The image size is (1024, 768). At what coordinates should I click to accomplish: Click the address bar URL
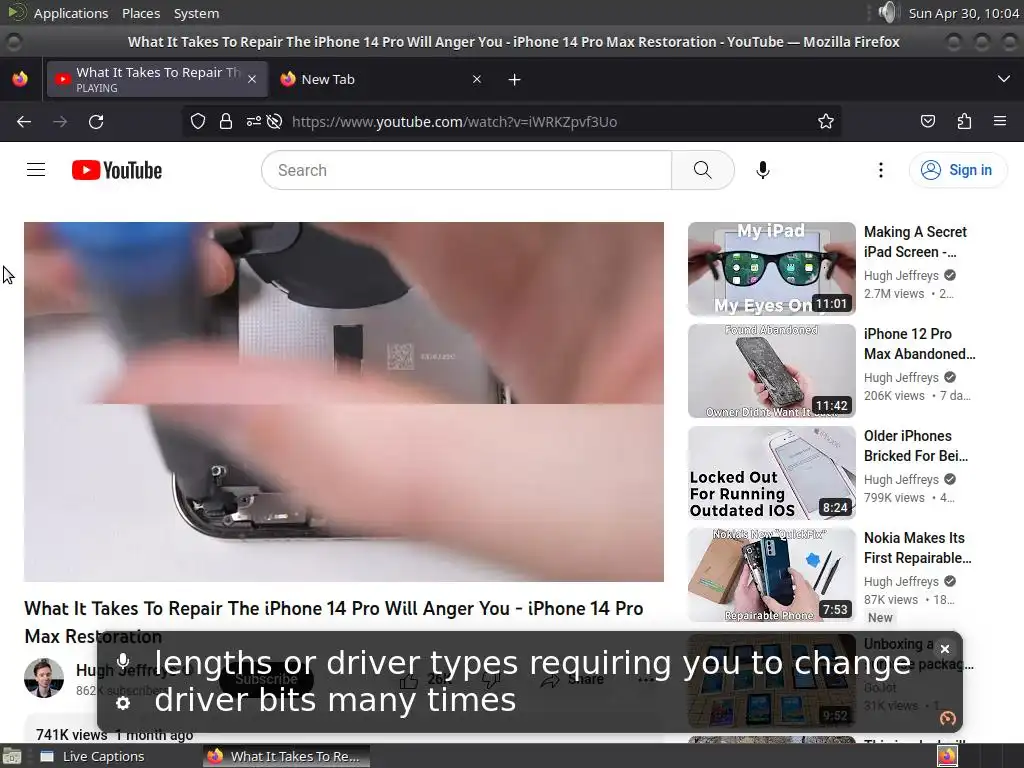pyautogui.click(x=455, y=121)
